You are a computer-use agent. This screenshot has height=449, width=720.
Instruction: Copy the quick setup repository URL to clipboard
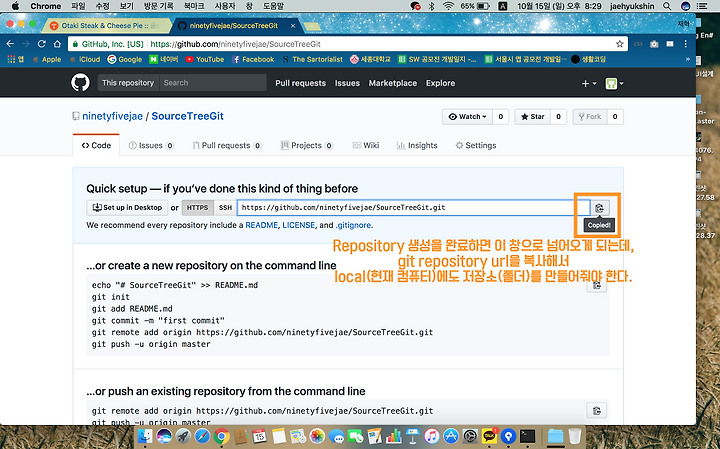[x=599, y=208]
